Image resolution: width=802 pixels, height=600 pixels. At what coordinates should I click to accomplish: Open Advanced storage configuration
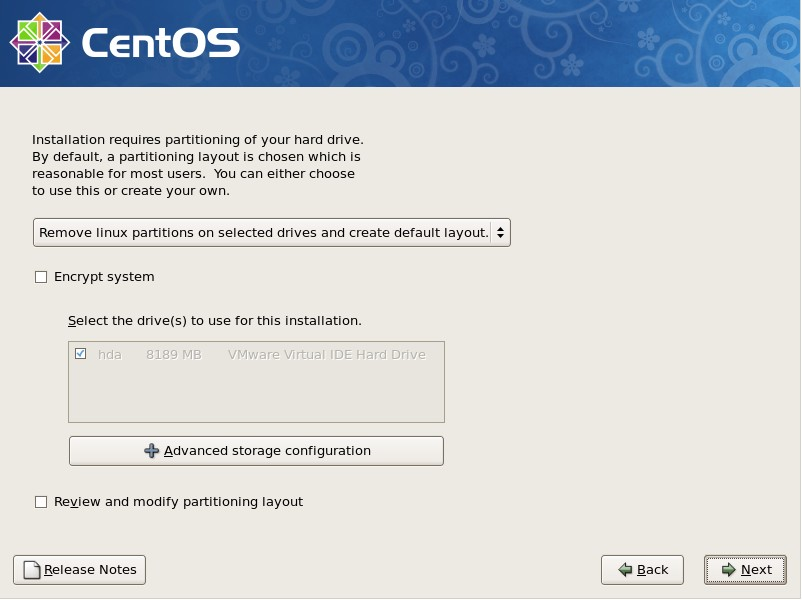point(256,451)
